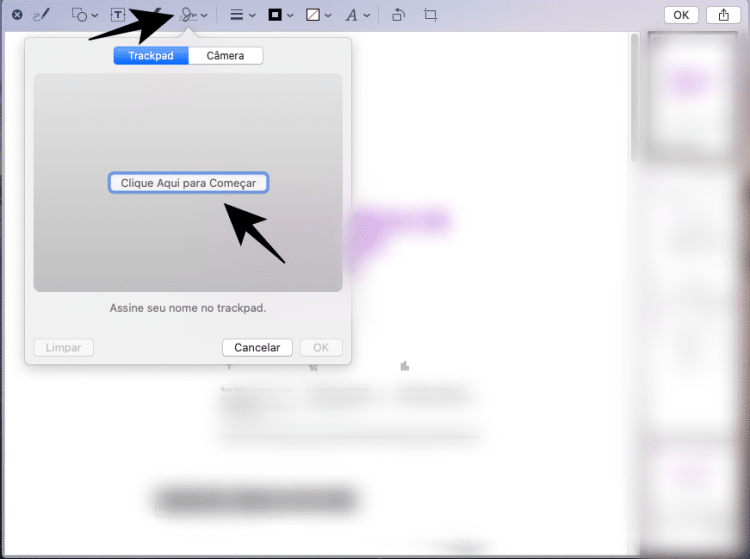This screenshot has width=750, height=559.
Task: Close the markup toolbar with X
Action: point(17,15)
